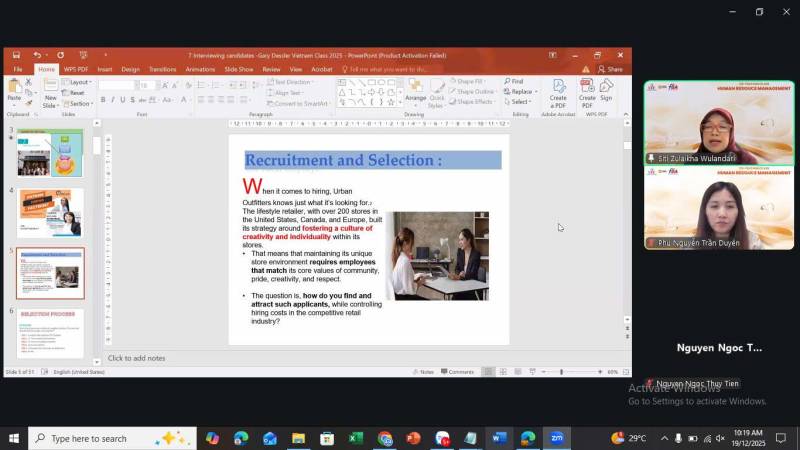The image size is (800, 450).
Task: Click the Share button
Action: click(x=610, y=69)
